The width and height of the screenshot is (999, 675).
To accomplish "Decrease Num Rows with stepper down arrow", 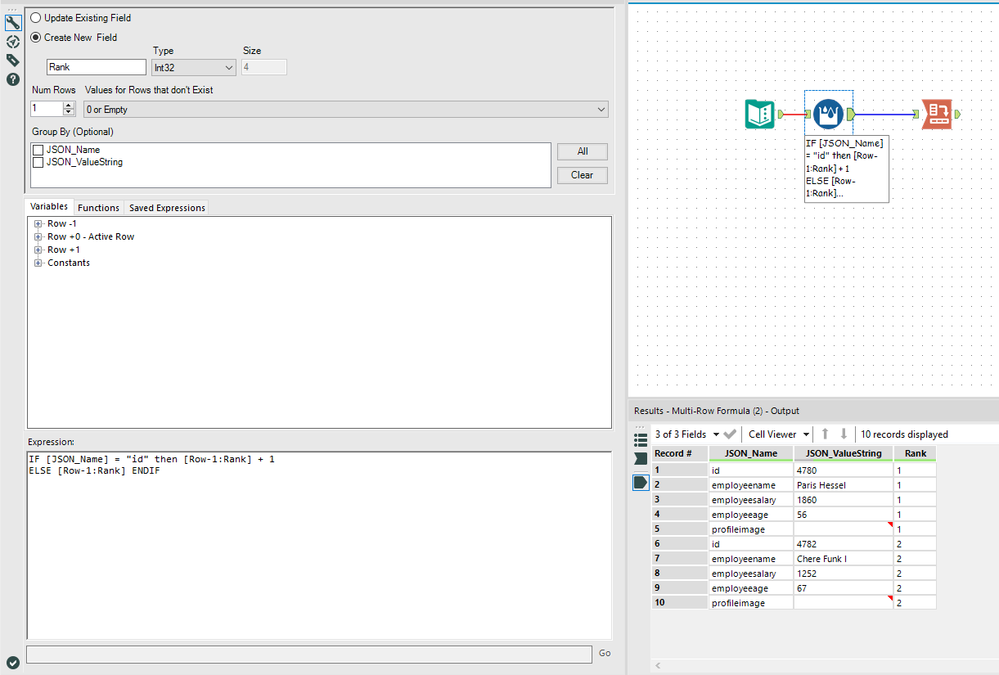I will [69, 112].
